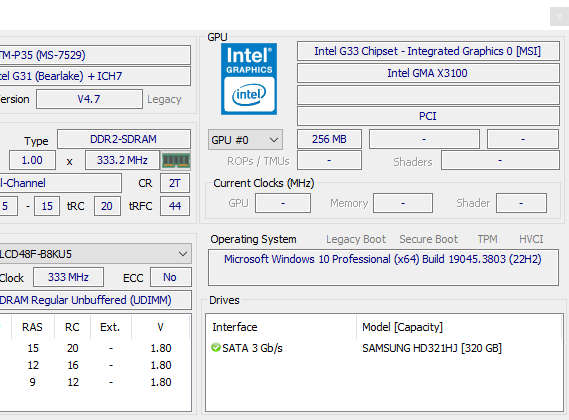569x420 pixels.
Task: Click the 2T command rate value
Action: click(x=175, y=183)
